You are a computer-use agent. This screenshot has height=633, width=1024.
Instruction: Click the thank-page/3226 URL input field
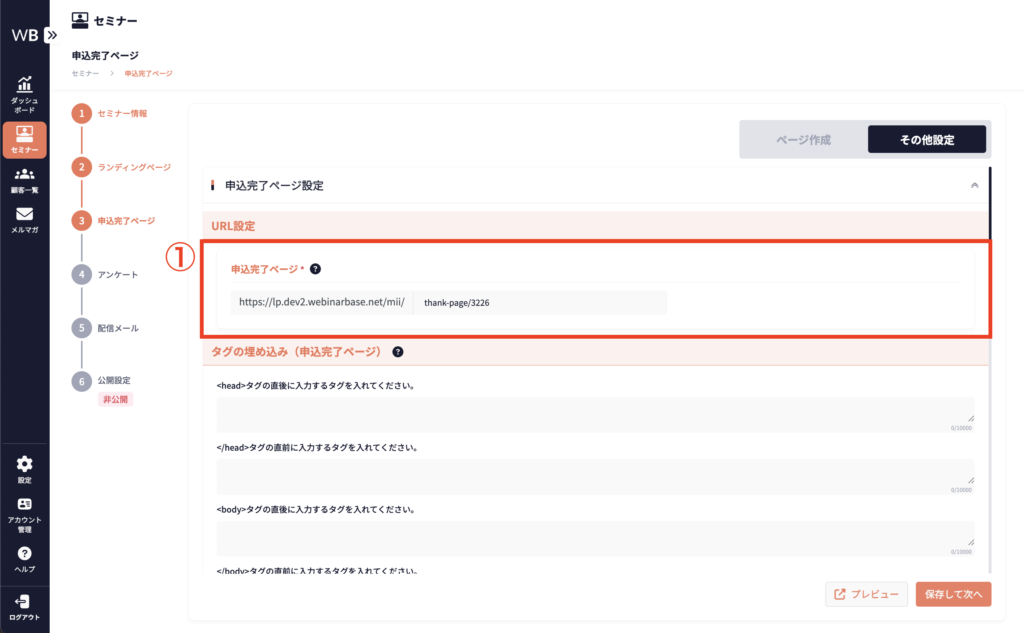point(538,303)
